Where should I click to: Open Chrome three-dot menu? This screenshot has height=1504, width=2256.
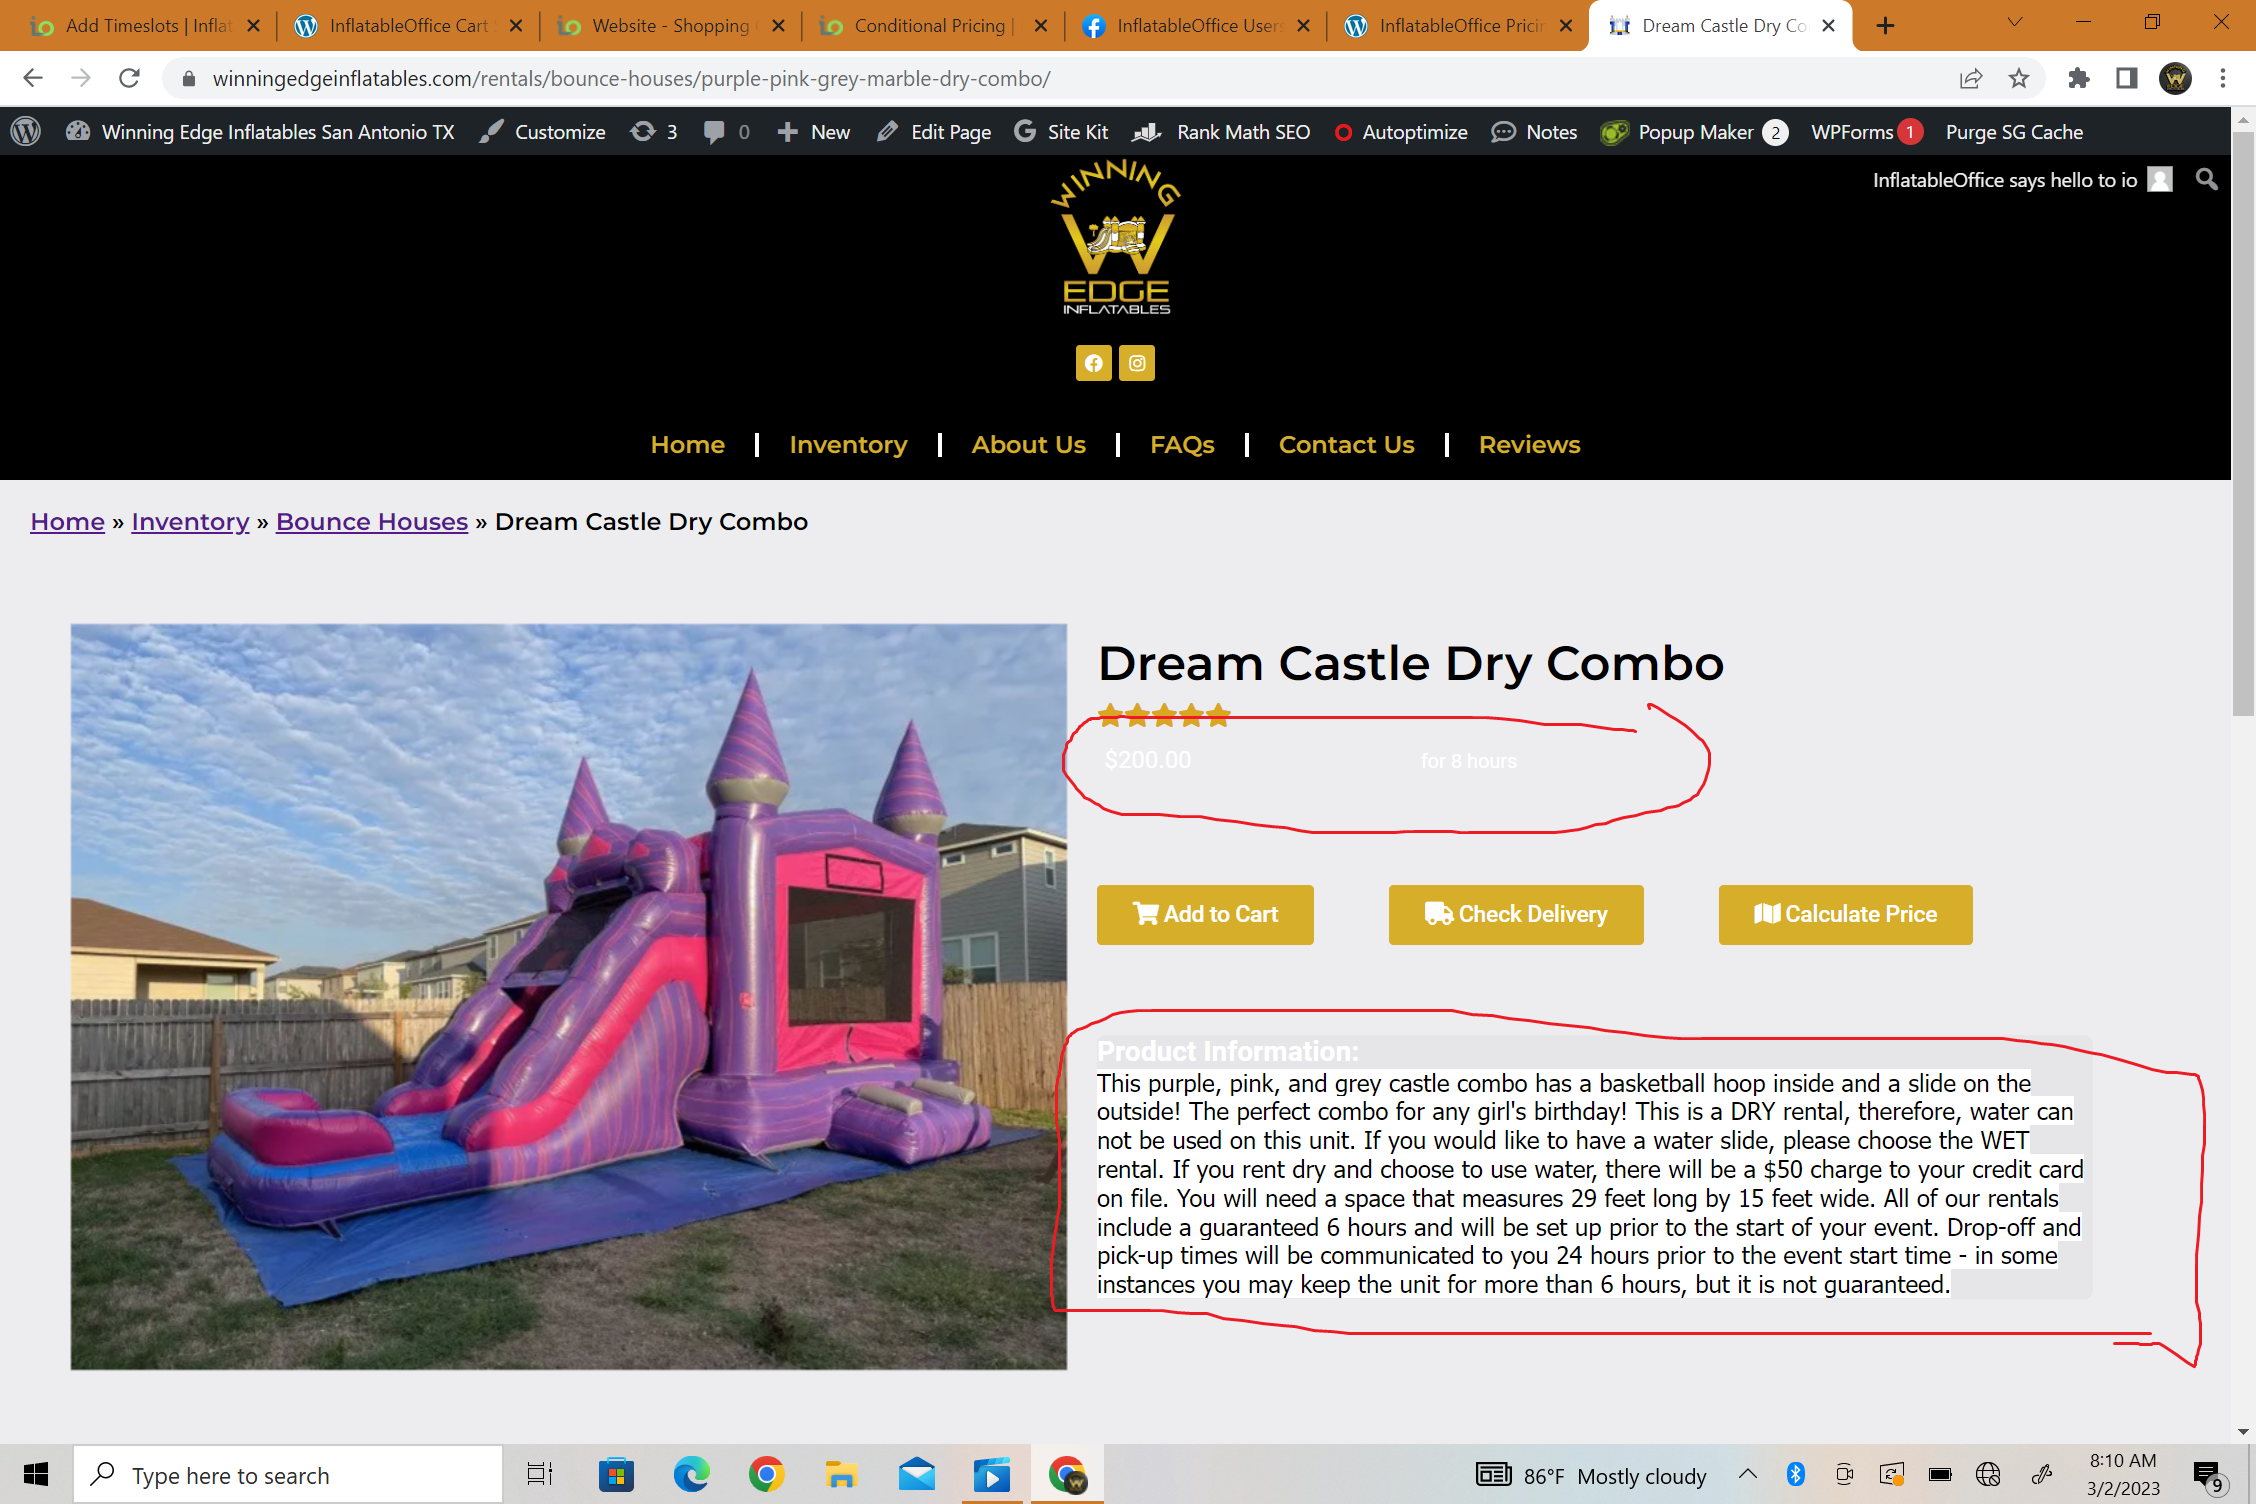coord(2223,78)
